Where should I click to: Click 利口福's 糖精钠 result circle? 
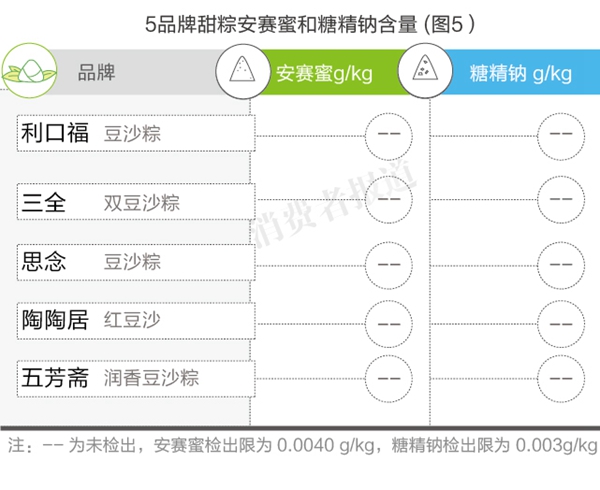(560, 133)
